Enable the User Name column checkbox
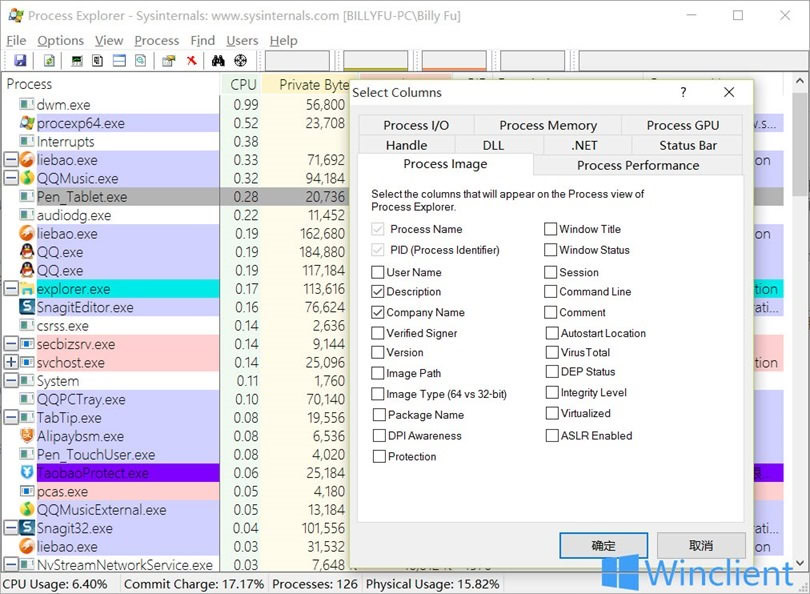Screen dimensions: 810x594 click(378, 272)
